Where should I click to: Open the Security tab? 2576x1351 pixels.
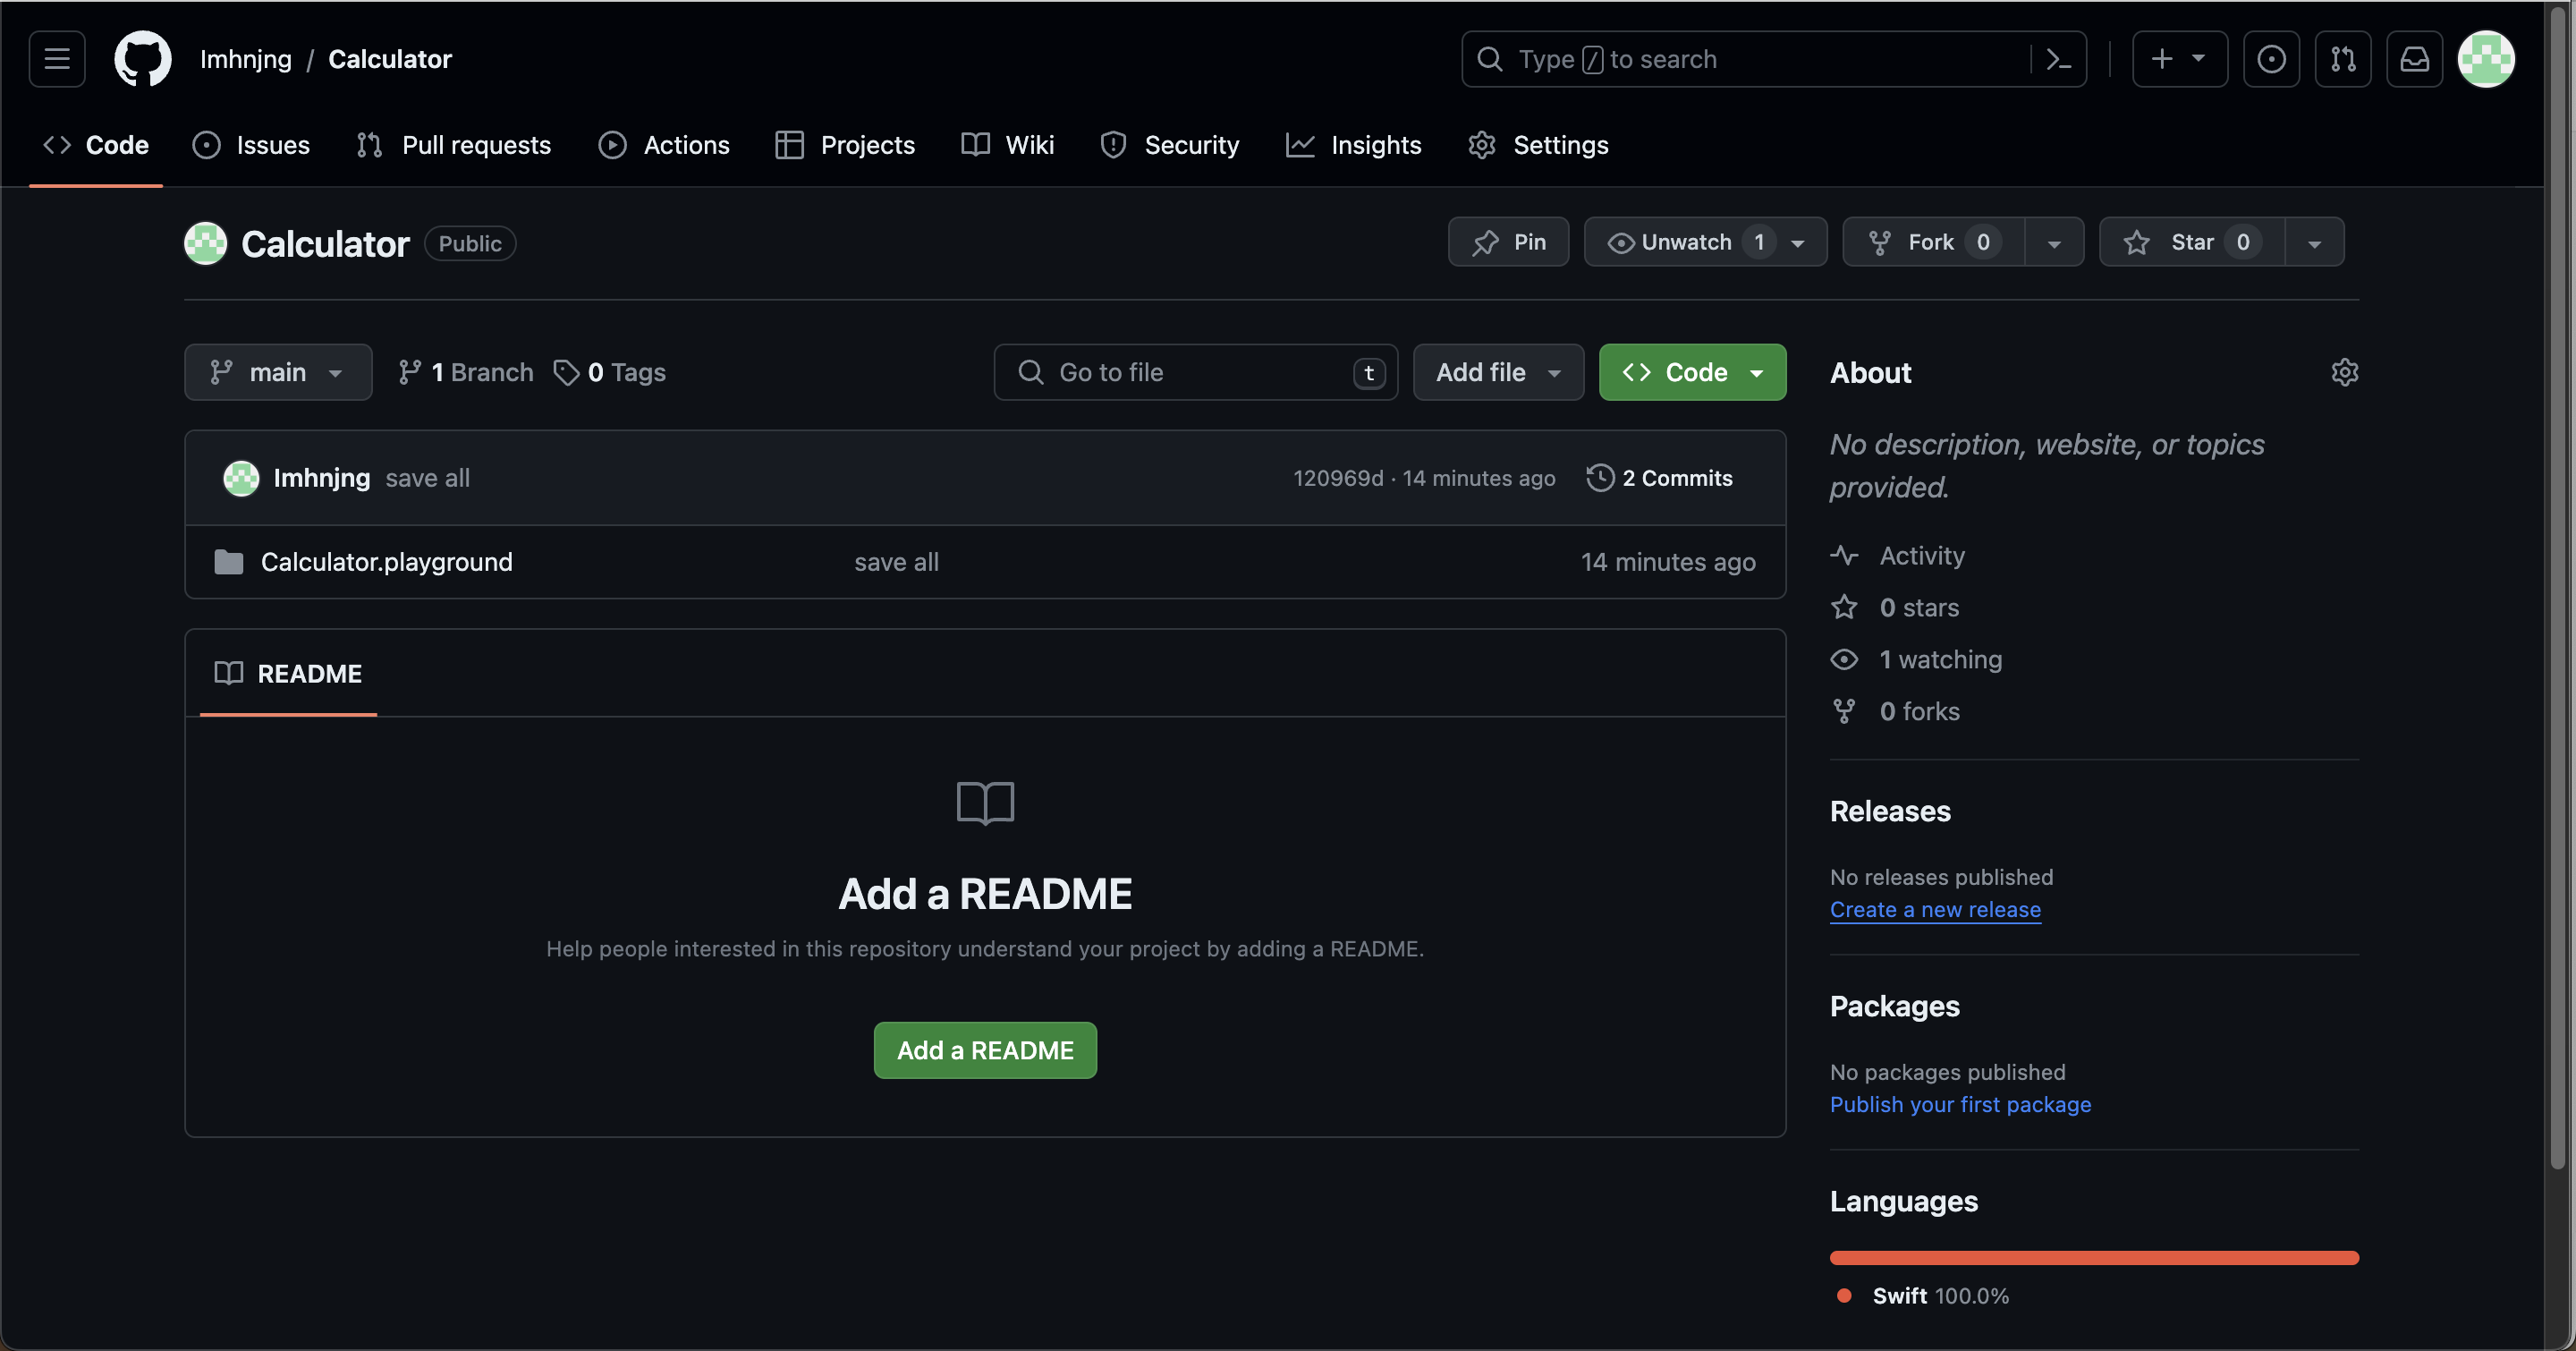click(1169, 145)
